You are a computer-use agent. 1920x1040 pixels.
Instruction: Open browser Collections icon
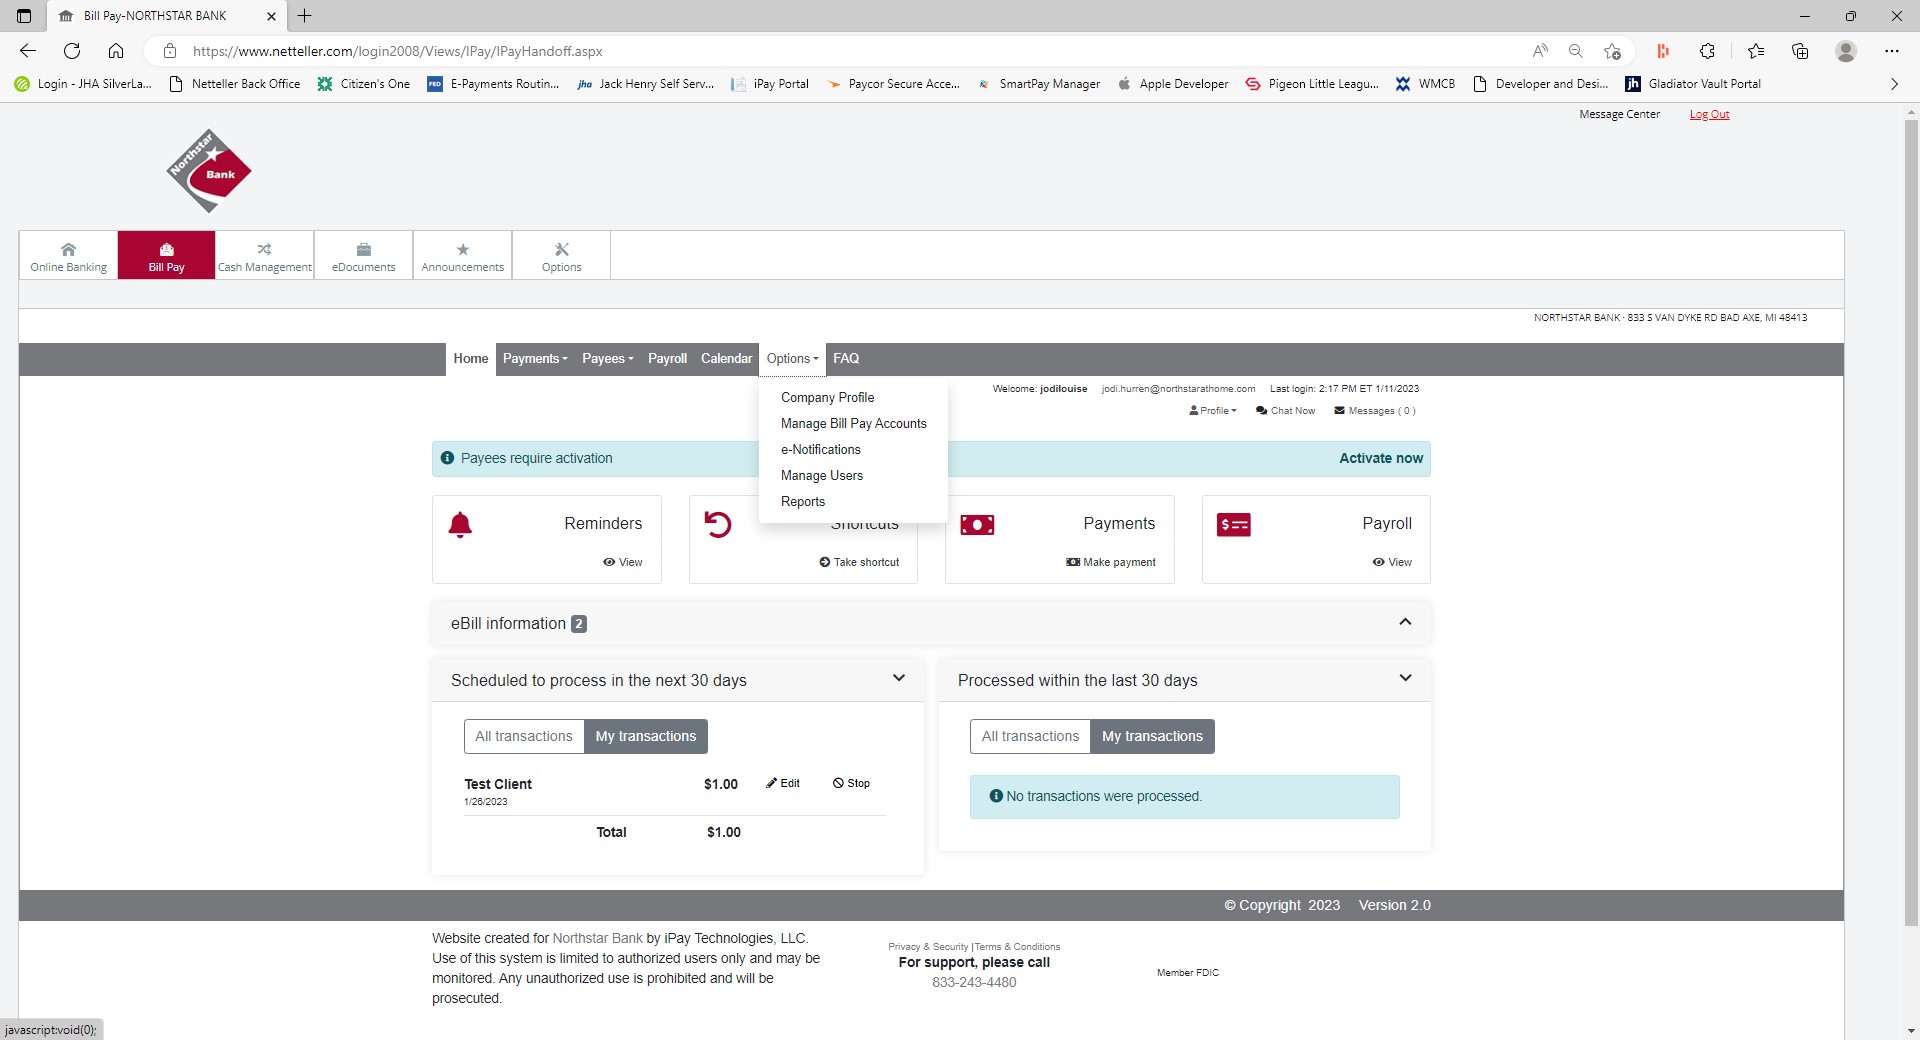tap(1800, 51)
